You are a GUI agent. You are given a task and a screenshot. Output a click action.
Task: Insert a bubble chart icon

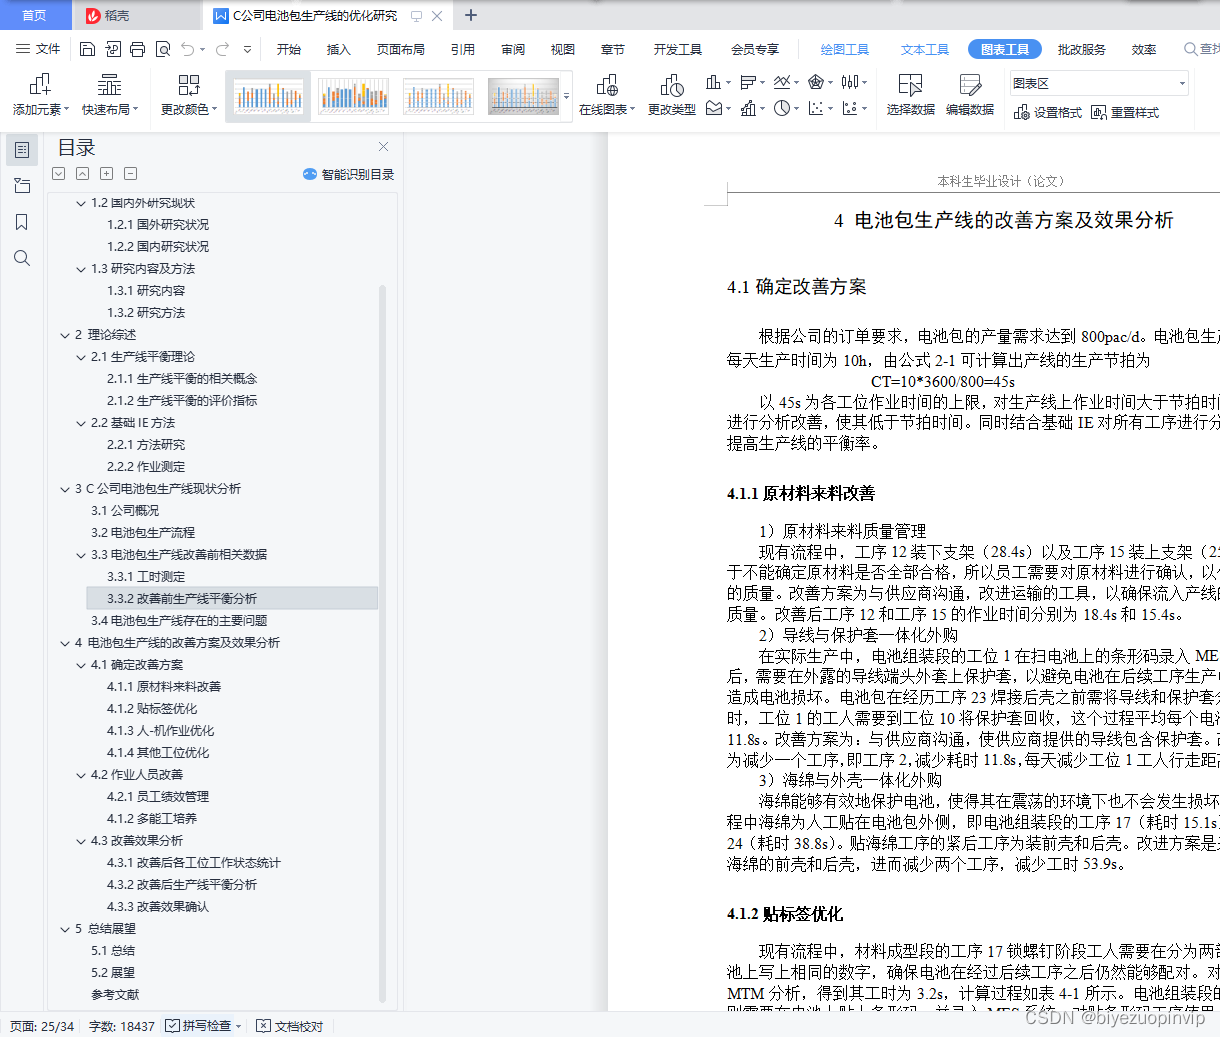850,108
